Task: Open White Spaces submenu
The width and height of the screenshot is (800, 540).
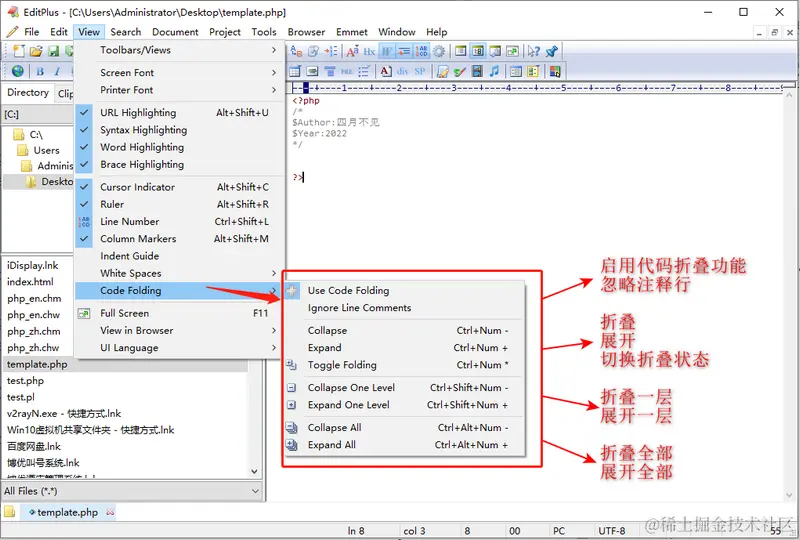Action: (179, 274)
